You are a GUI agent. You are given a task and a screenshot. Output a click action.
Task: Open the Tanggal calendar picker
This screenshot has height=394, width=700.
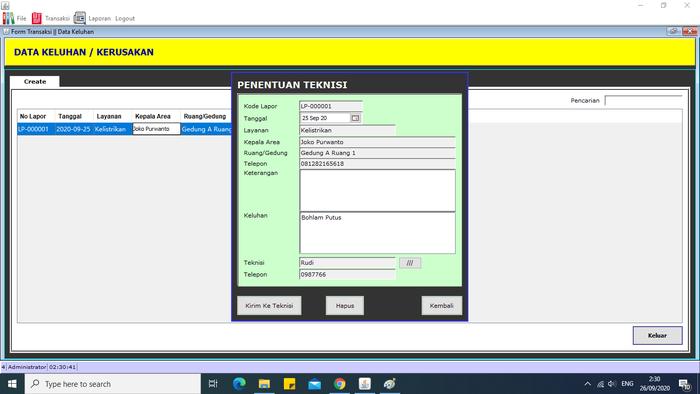click(x=355, y=118)
